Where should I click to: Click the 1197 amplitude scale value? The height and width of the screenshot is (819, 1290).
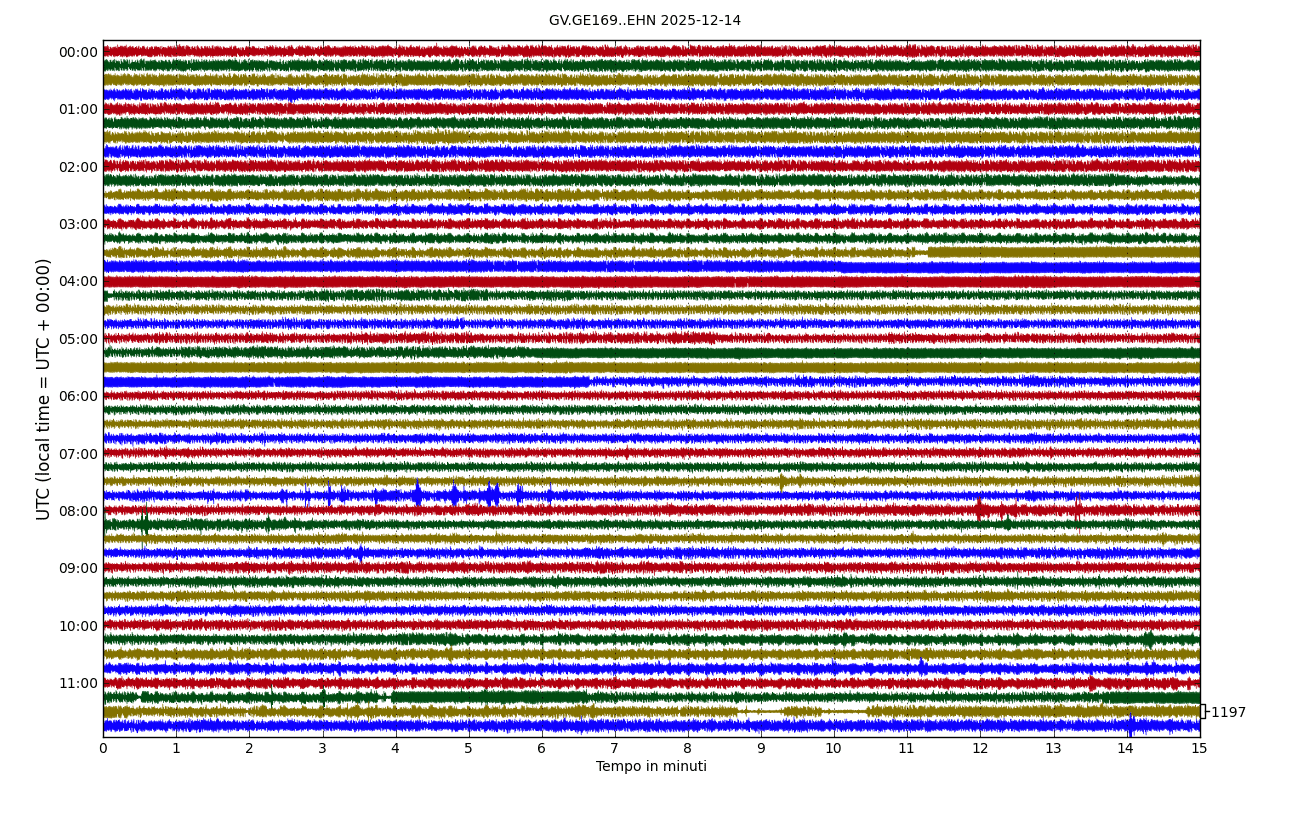(1228, 713)
